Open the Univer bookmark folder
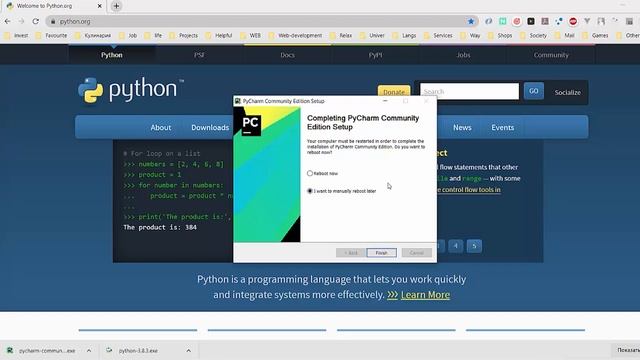This screenshot has width=640, height=360. (x=372, y=36)
